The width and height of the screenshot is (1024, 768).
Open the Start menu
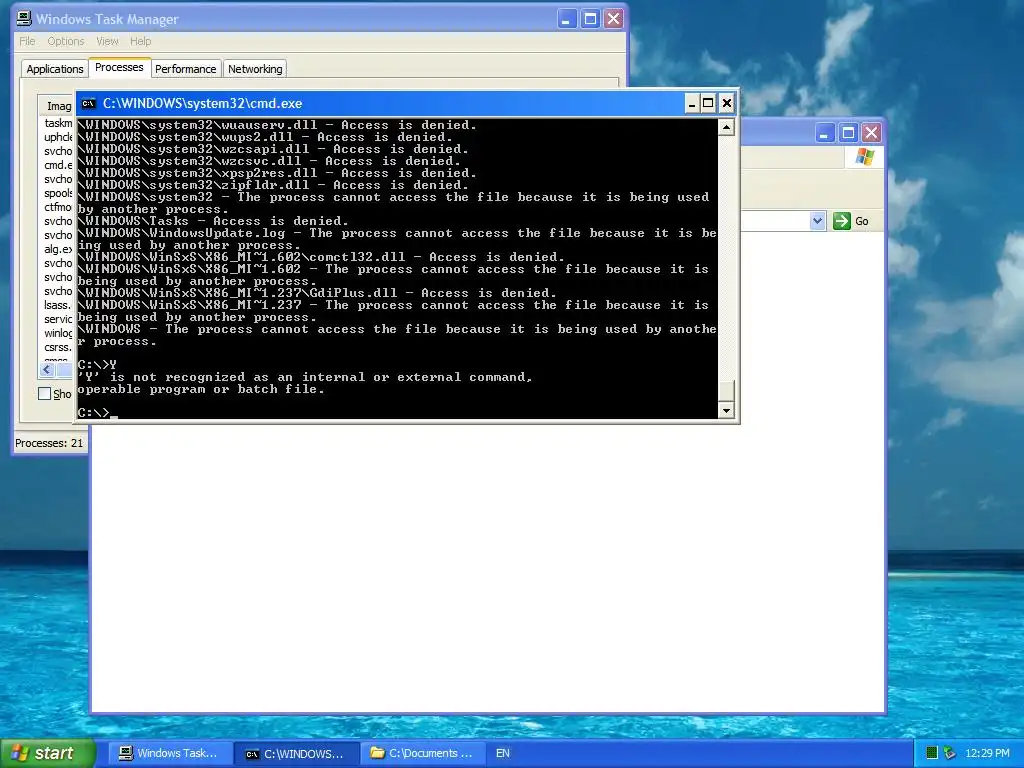pyautogui.click(x=47, y=754)
